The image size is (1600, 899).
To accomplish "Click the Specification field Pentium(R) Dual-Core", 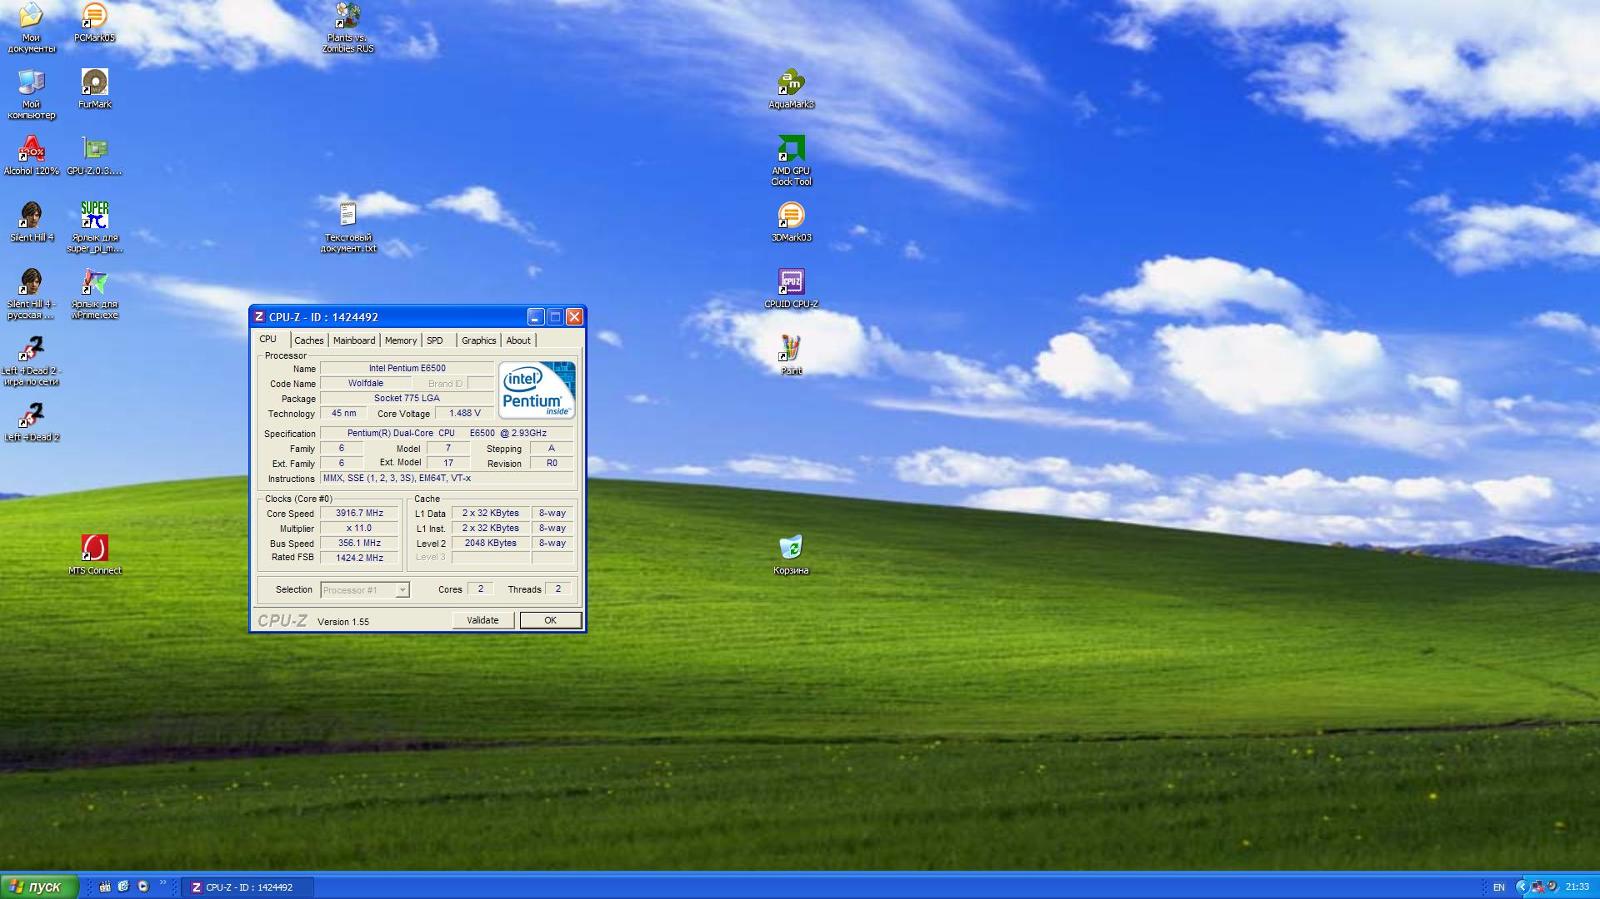I will [x=447, y=433].
